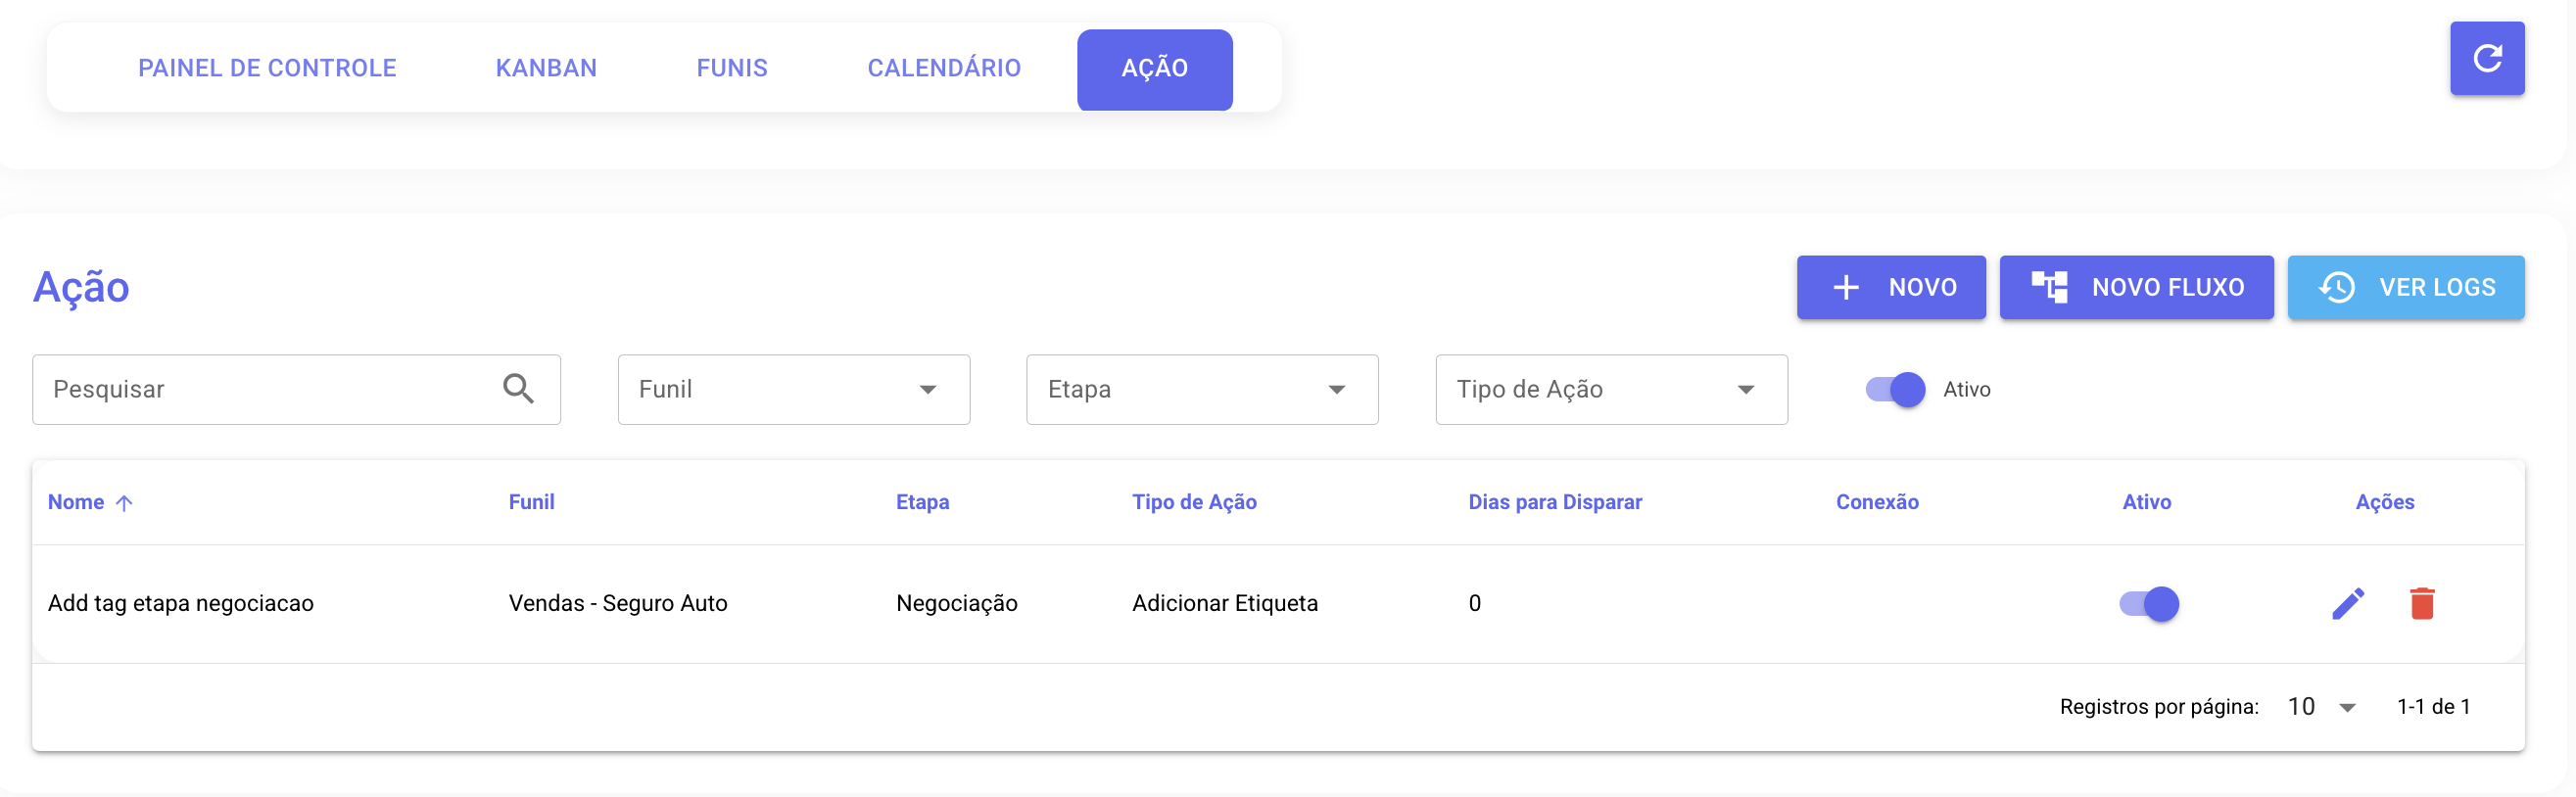The image size is (2576, 797).
Task: Click the plus icon on Novo button
Action: (x=1845, y=288)
